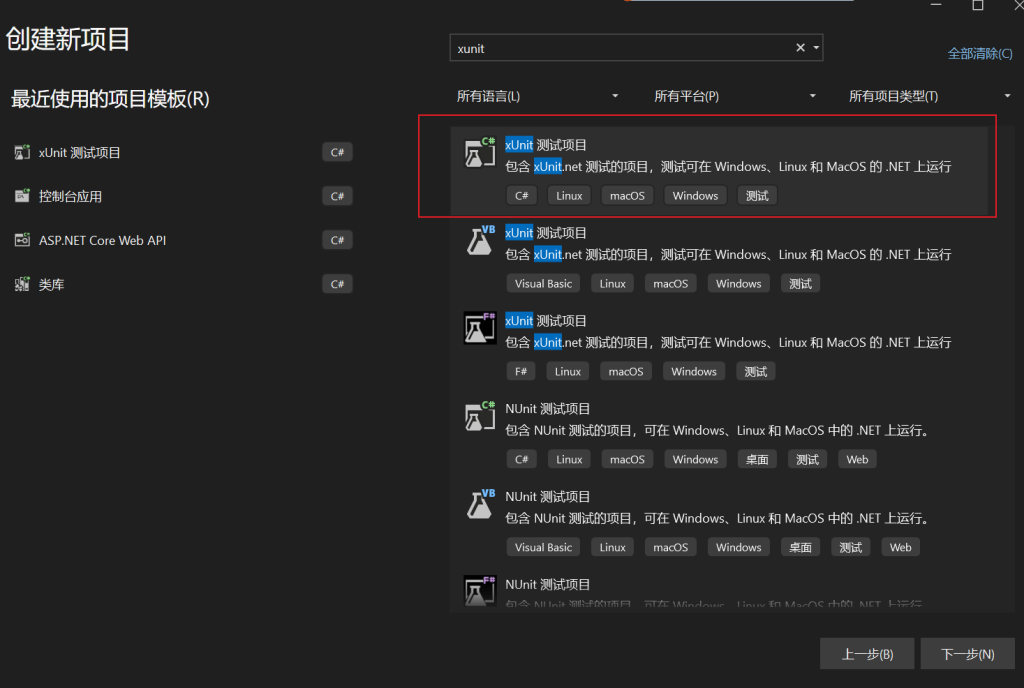Click into the xunit search input field

click(x=620, y=48)
